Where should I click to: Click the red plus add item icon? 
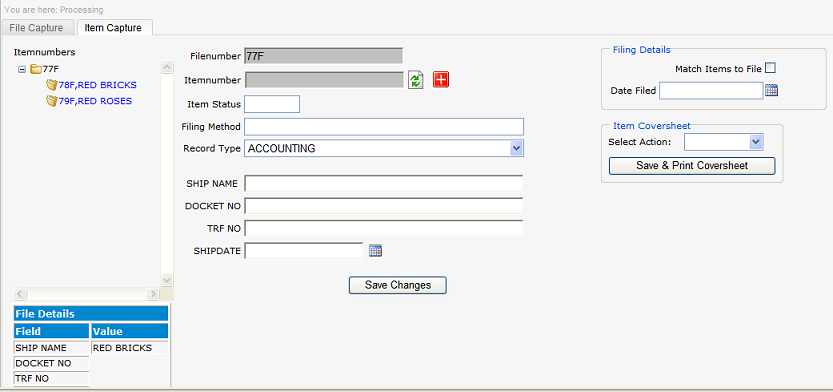tap(441, 80)
